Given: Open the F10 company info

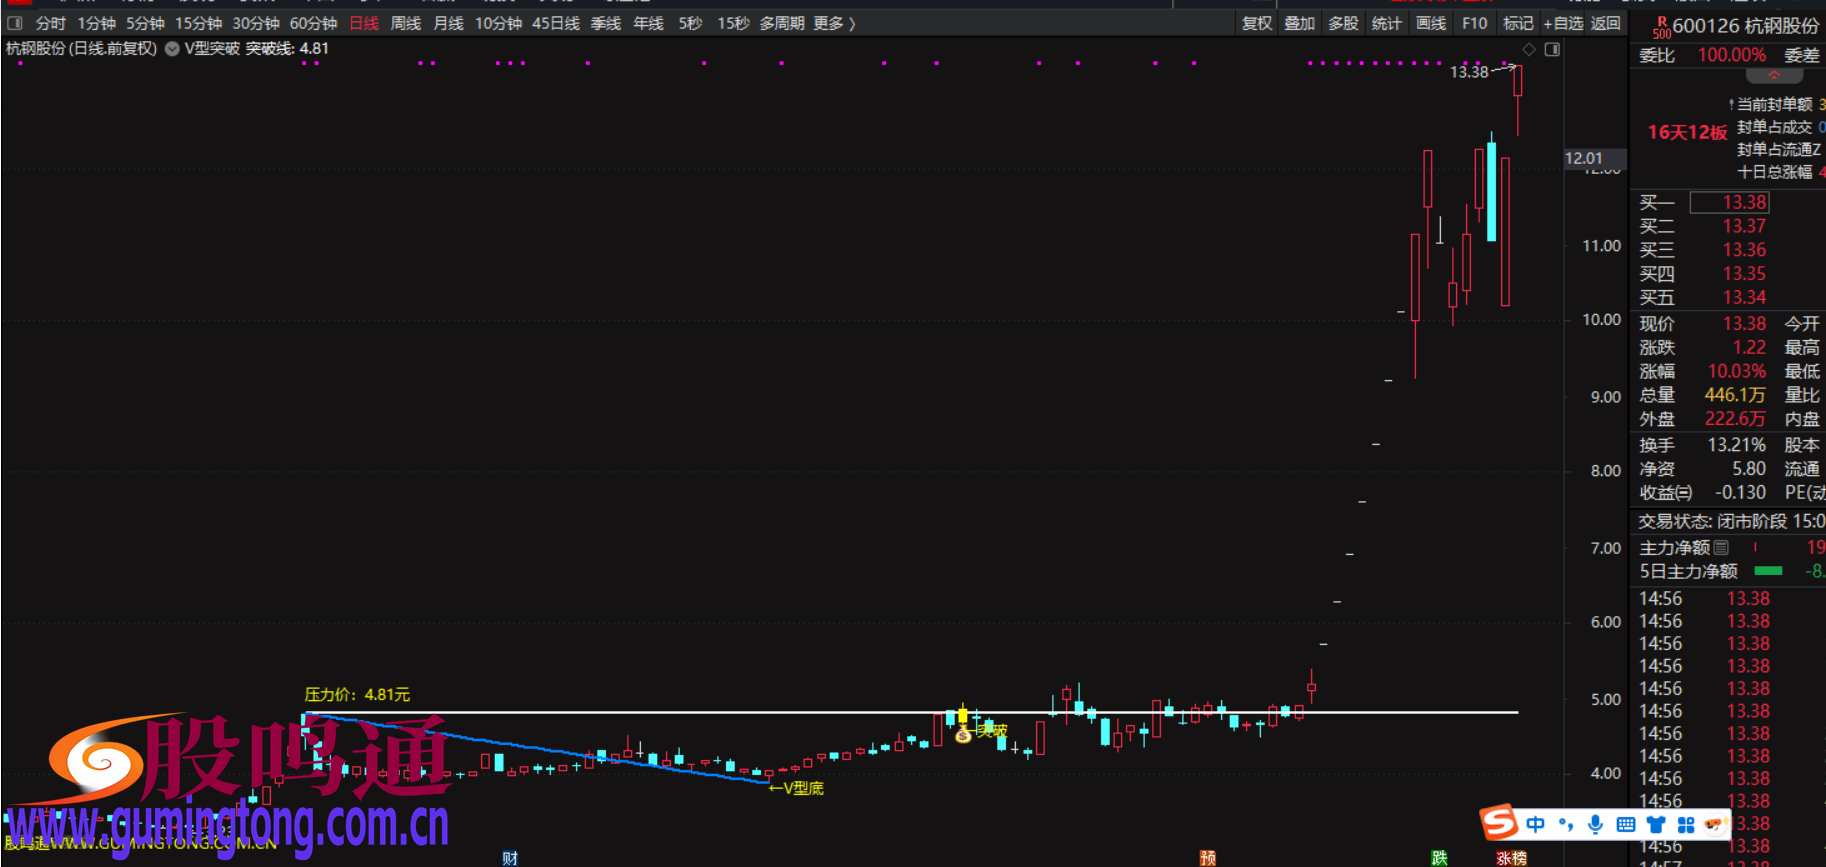Looking at the screenshot, I should tap(1474, 23).
